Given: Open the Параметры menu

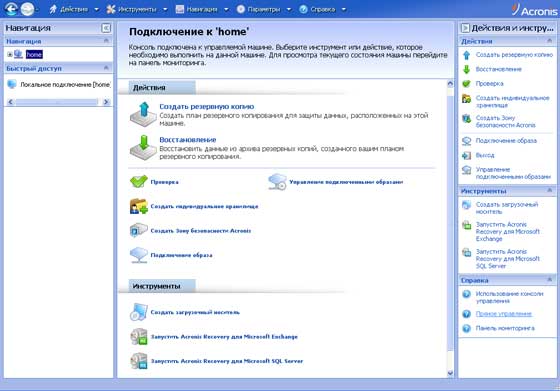Looking at the screenshot, I should pyautogui.click(x=264, y=9).
